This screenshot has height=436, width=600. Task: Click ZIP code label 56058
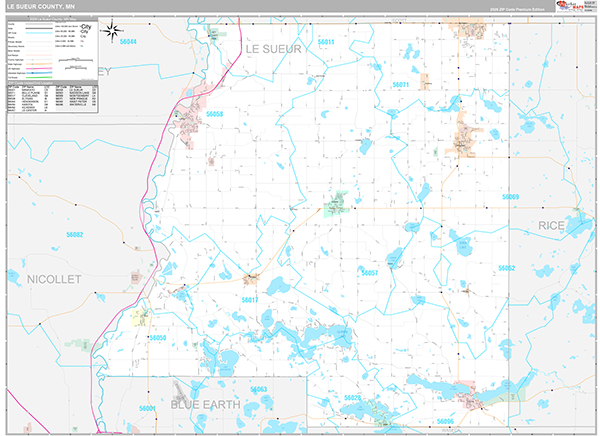[x=214, y=114]
